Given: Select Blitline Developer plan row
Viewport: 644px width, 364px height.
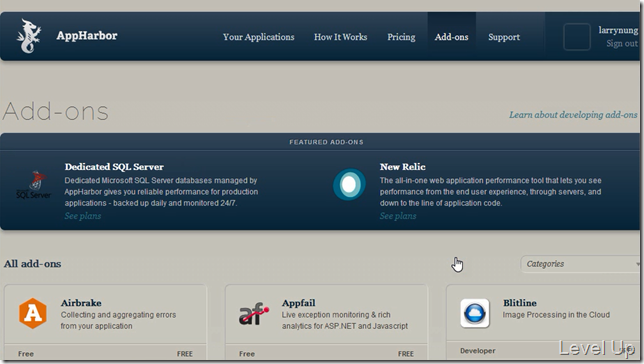Looking at the screenshot, I should pos(543,350).
